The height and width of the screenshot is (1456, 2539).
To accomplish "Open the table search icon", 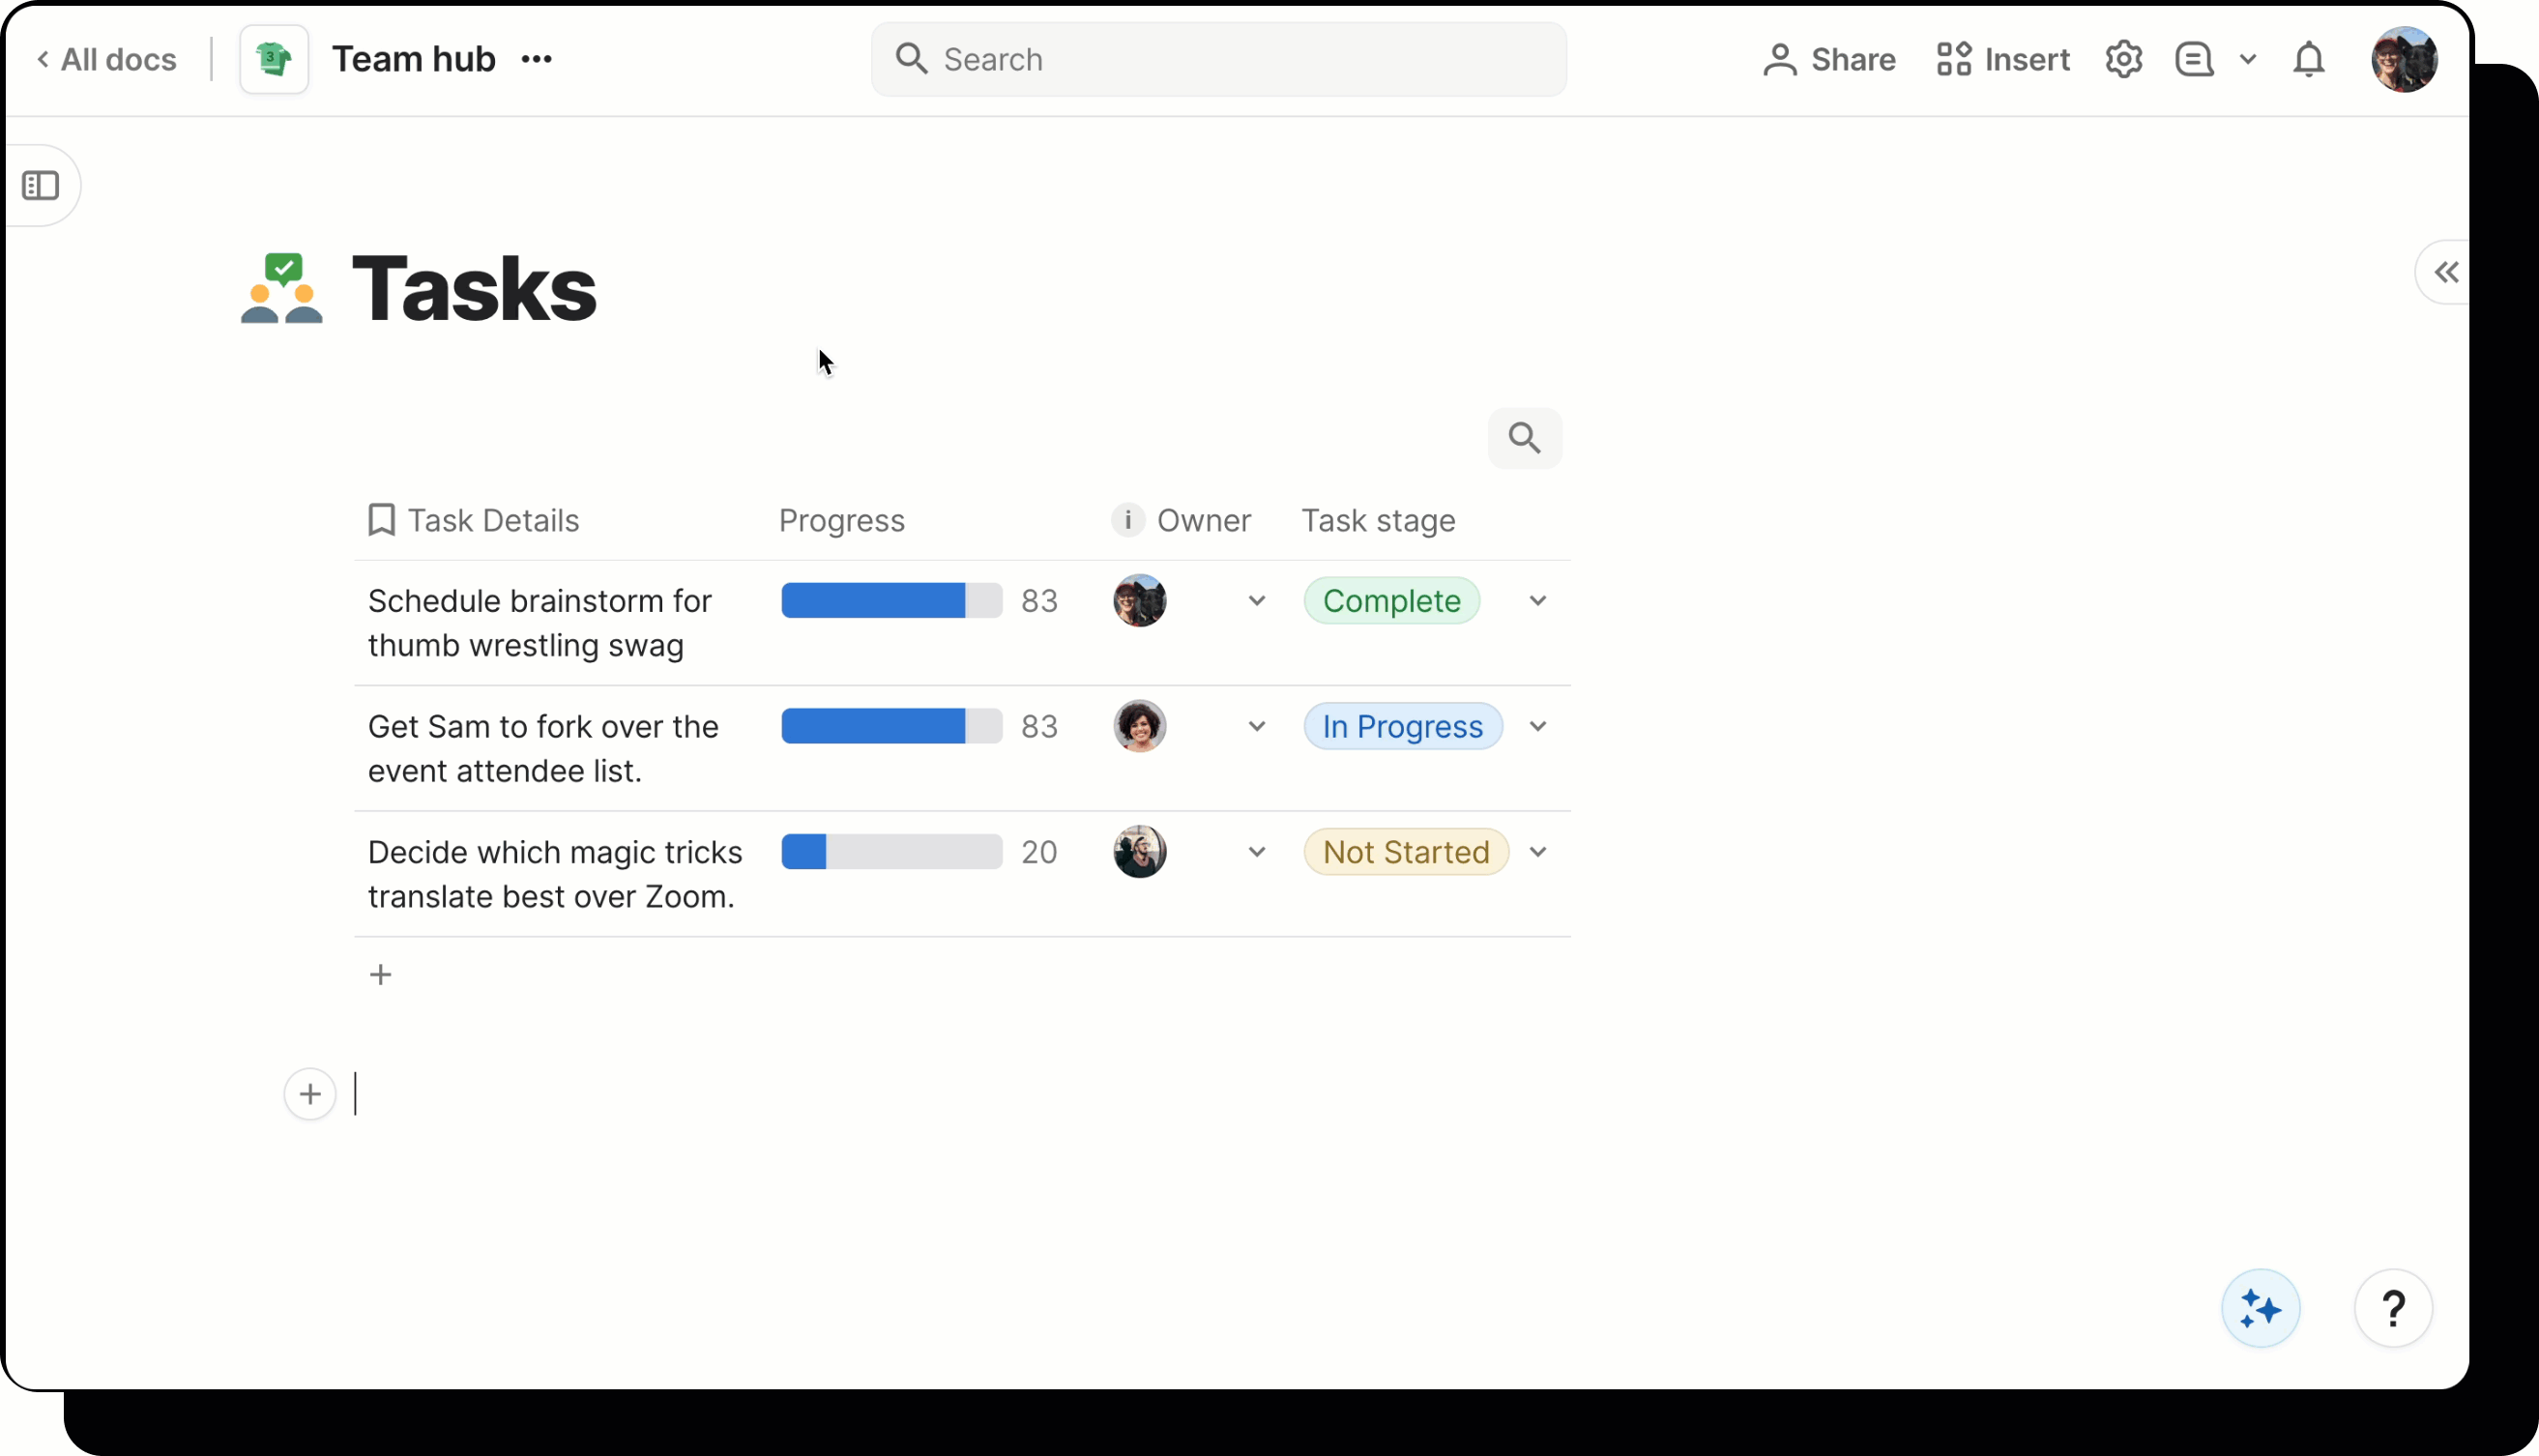I will tap(1524, 438).
